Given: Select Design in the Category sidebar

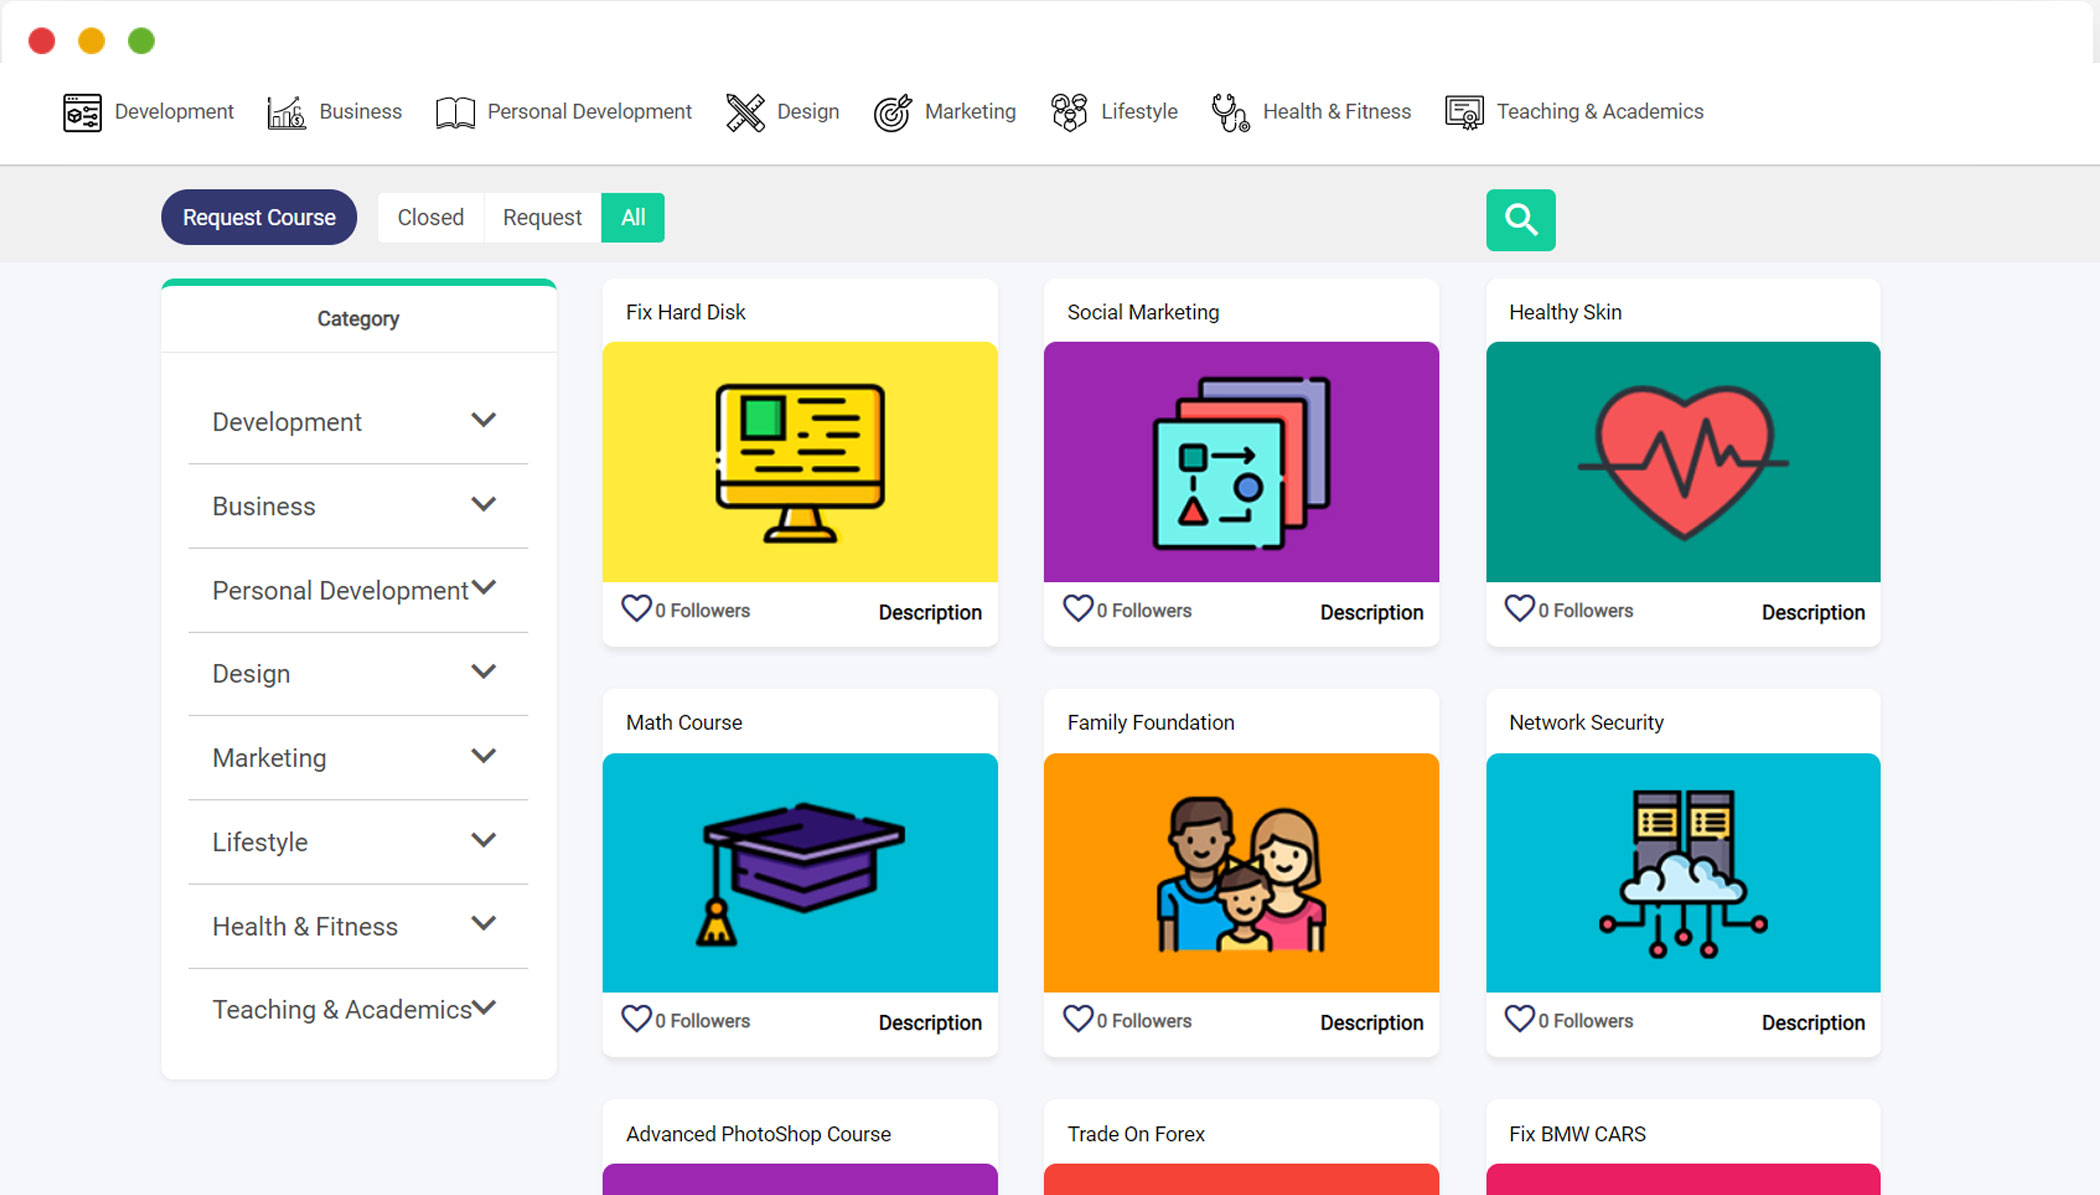Looking at the screenshot, I should coord(251,674).
